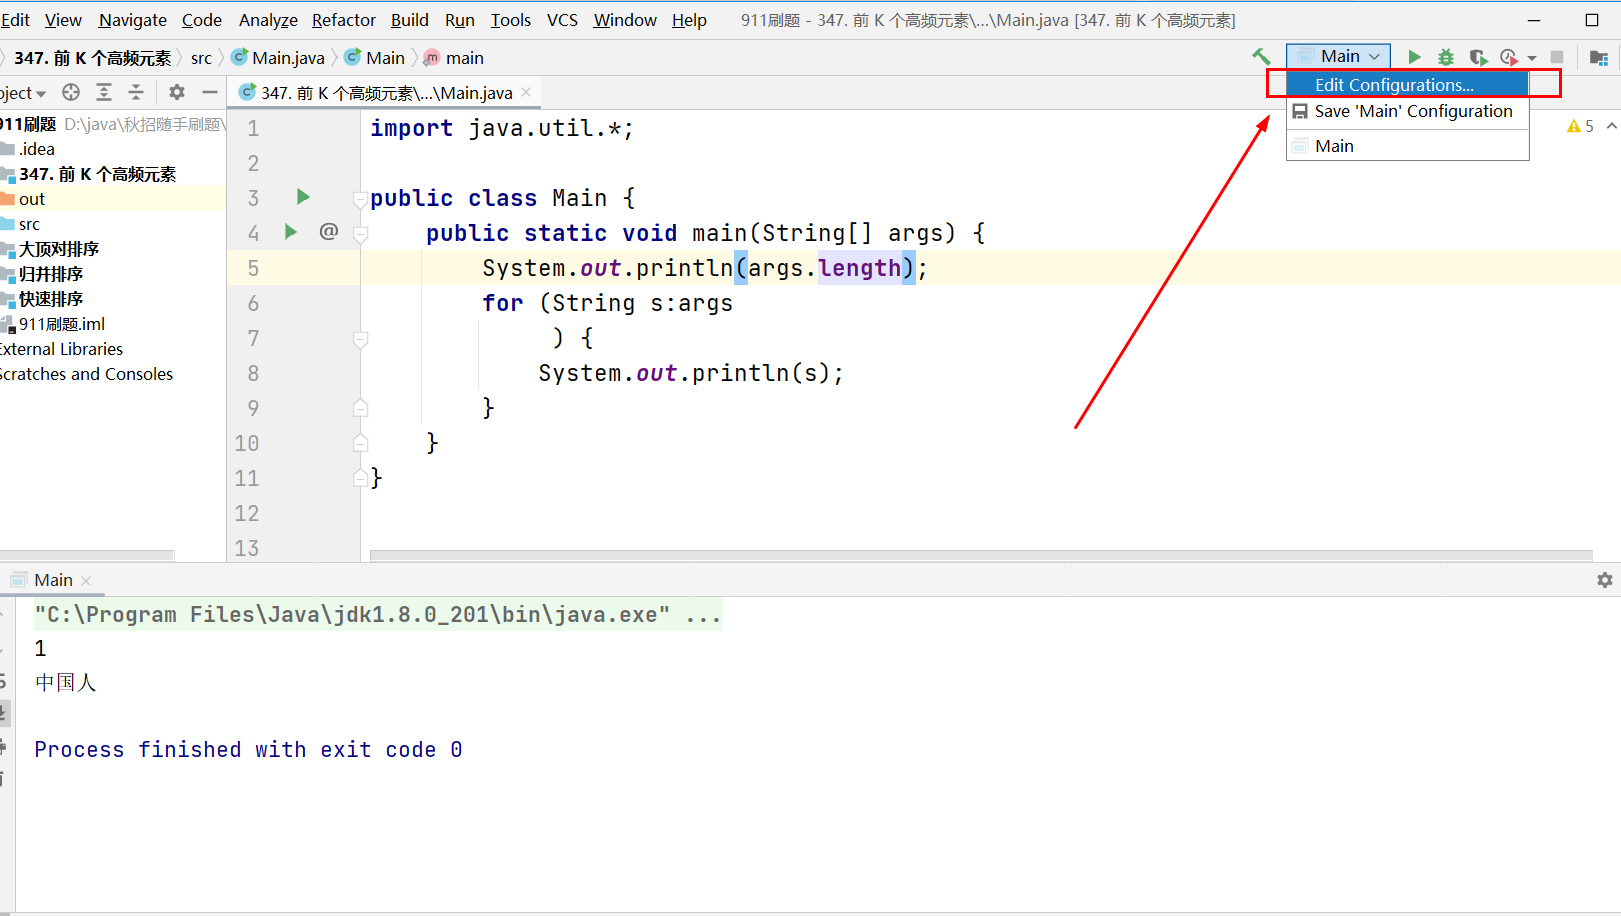Click the Main class breadcrumb

(x=376, y=58)
